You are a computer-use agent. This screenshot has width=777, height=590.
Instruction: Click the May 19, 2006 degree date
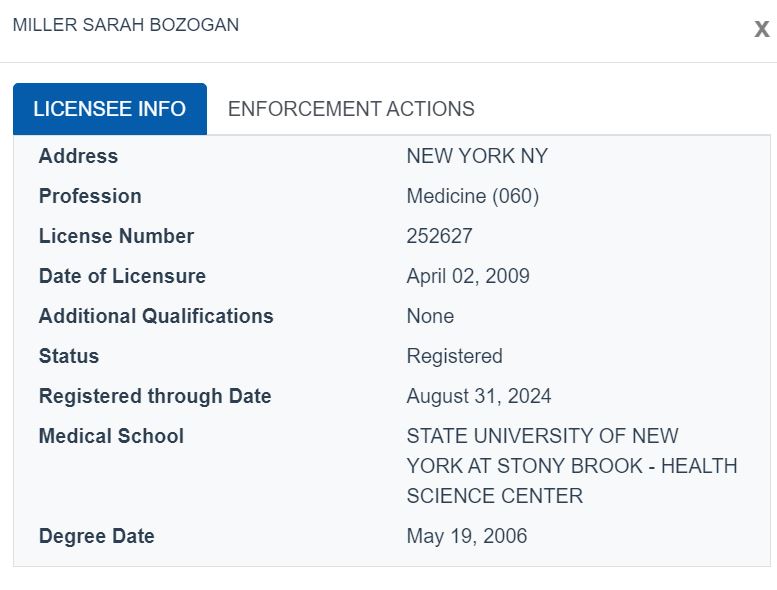pos(467,536)
